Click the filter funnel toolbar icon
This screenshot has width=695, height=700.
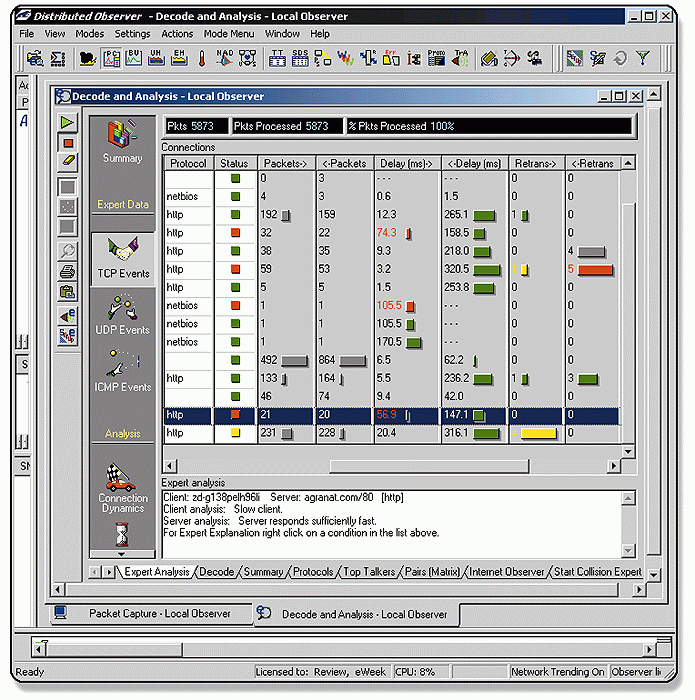[642, 58]
